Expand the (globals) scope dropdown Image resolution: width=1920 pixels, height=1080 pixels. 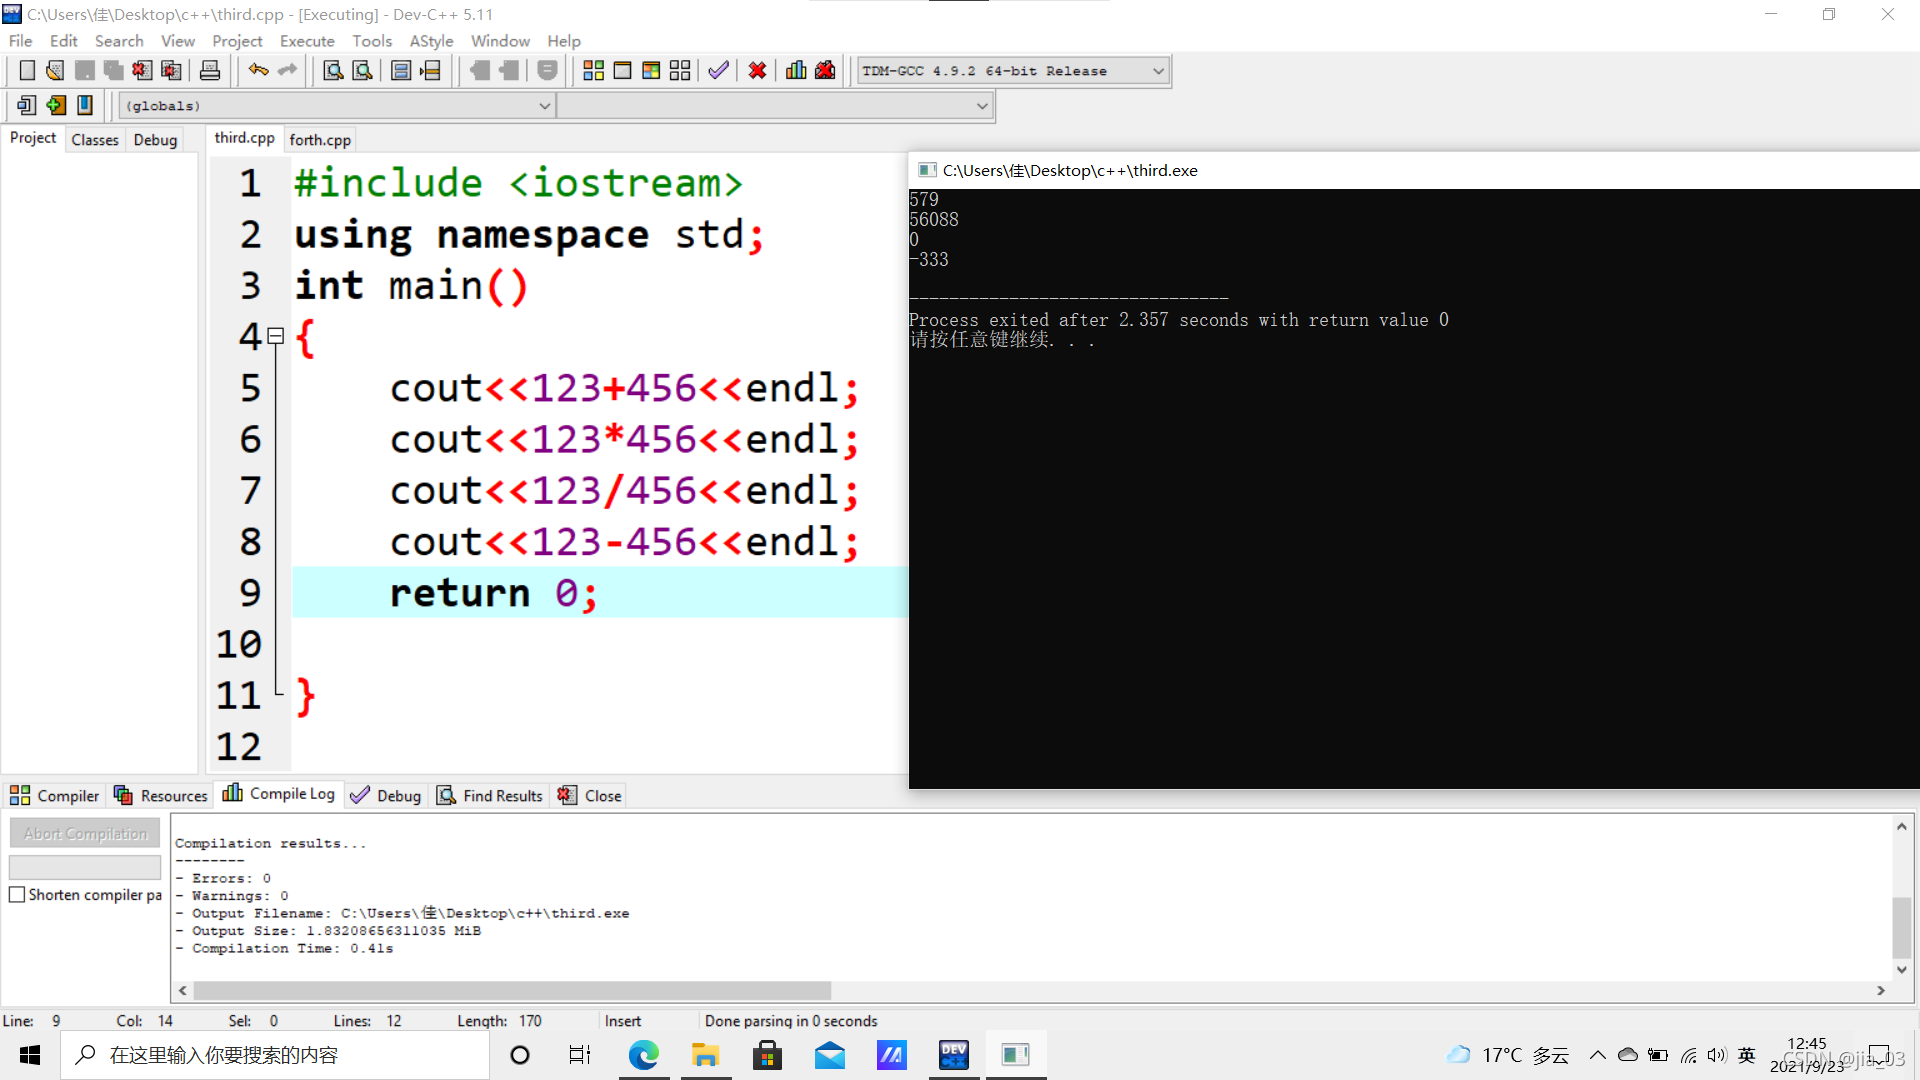(544, 106)
